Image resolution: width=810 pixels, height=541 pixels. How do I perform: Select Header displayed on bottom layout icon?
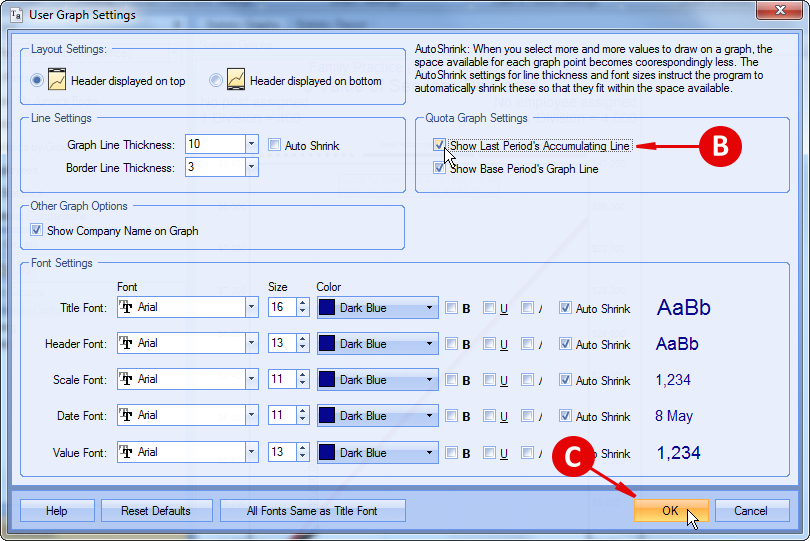tap(236, 80)
